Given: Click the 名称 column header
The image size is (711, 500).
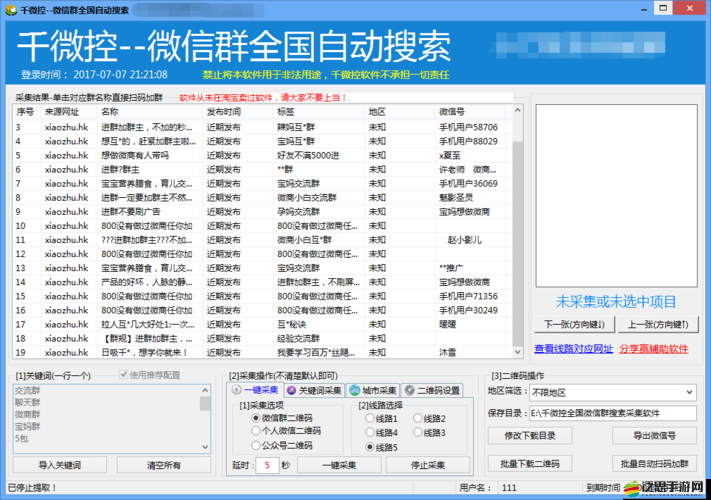Looking at the screenshot, I should pyautogui.click(x=149, y=112).
